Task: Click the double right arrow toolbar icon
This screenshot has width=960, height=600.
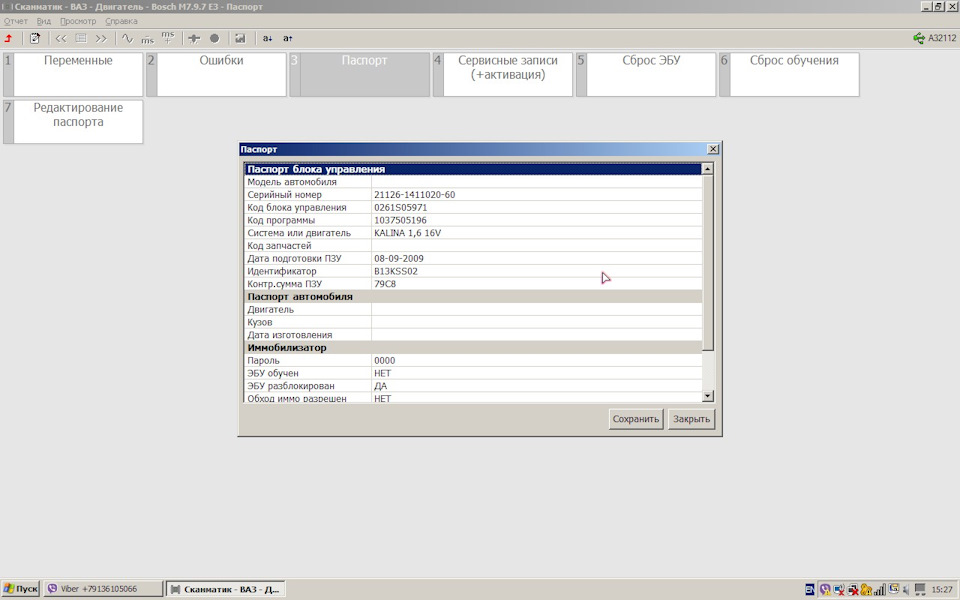Action: point(101,38)
